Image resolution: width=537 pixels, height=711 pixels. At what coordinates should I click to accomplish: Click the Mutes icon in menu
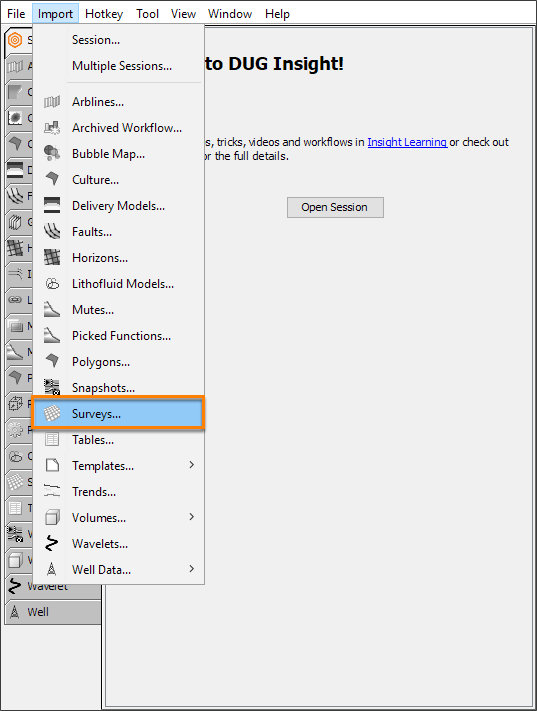pyautogui.click(x=52, y=310)
